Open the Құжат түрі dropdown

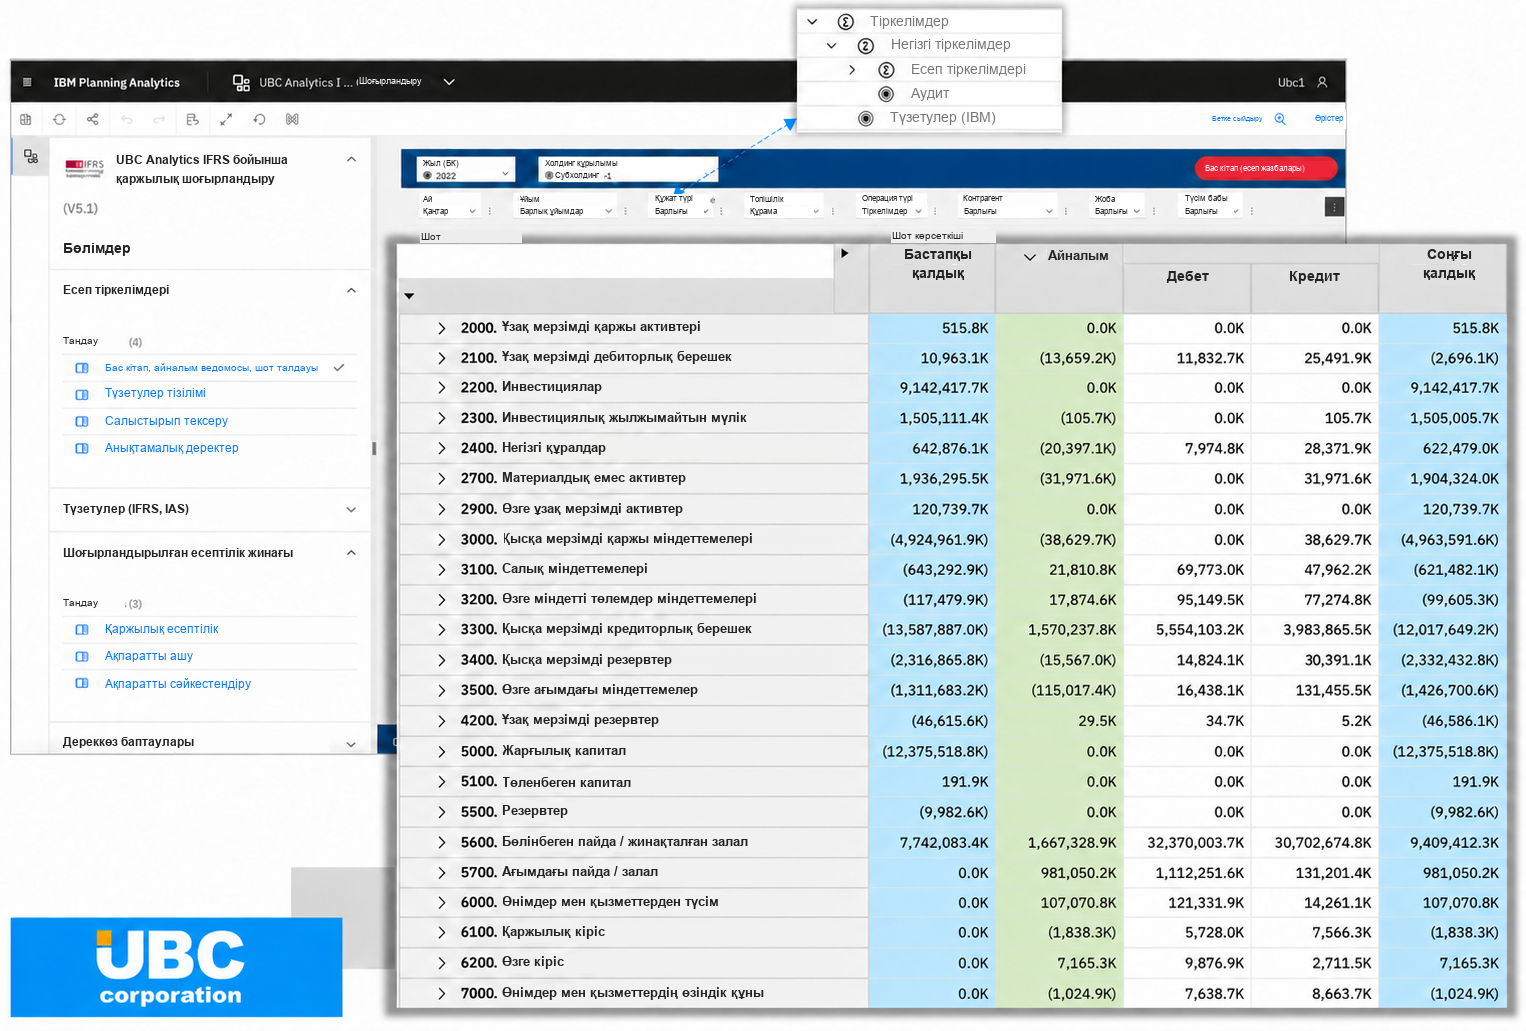[x=682, y=205]
